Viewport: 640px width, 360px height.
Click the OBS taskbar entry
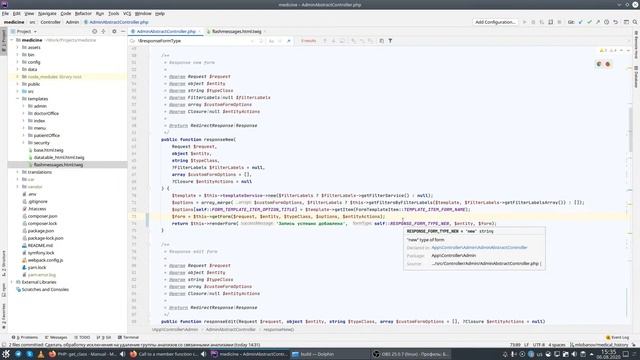(x=411, y=354)
